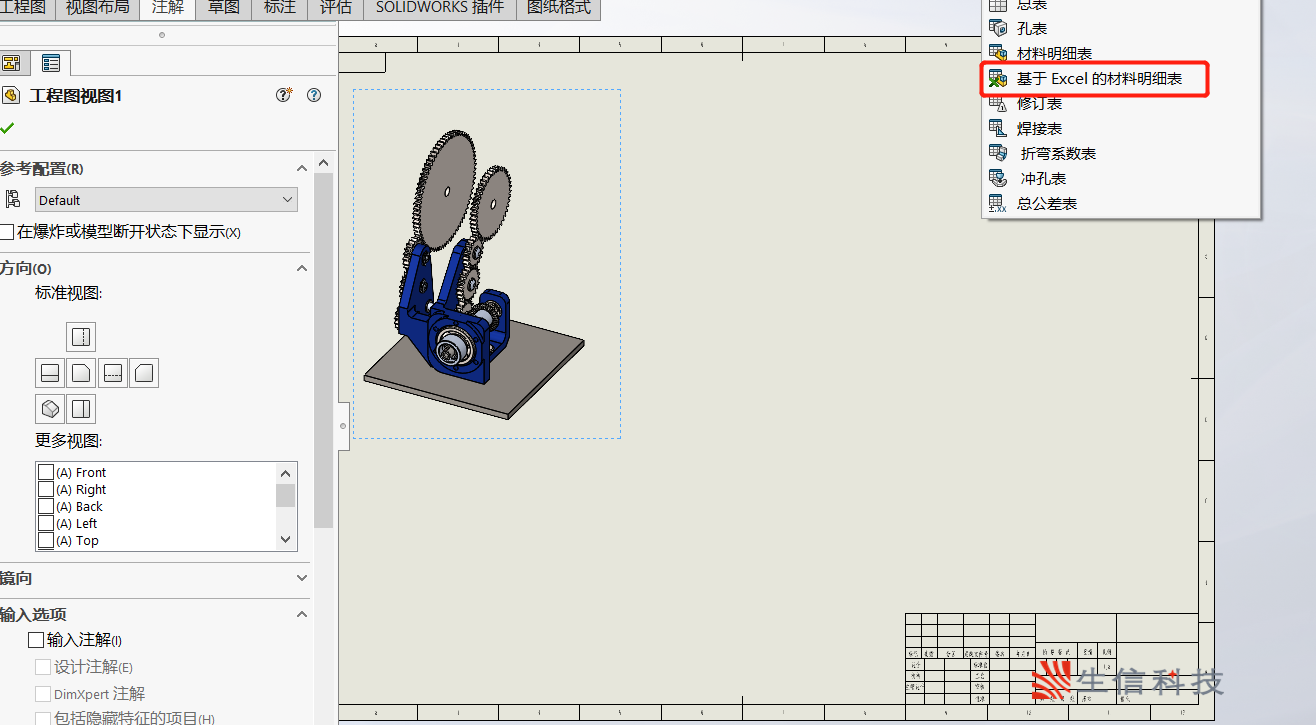Image resolution: width=1316 pixels, height=725 pixels.
Task: Click the 标准视图: label
Action: (x=69, y=293)
